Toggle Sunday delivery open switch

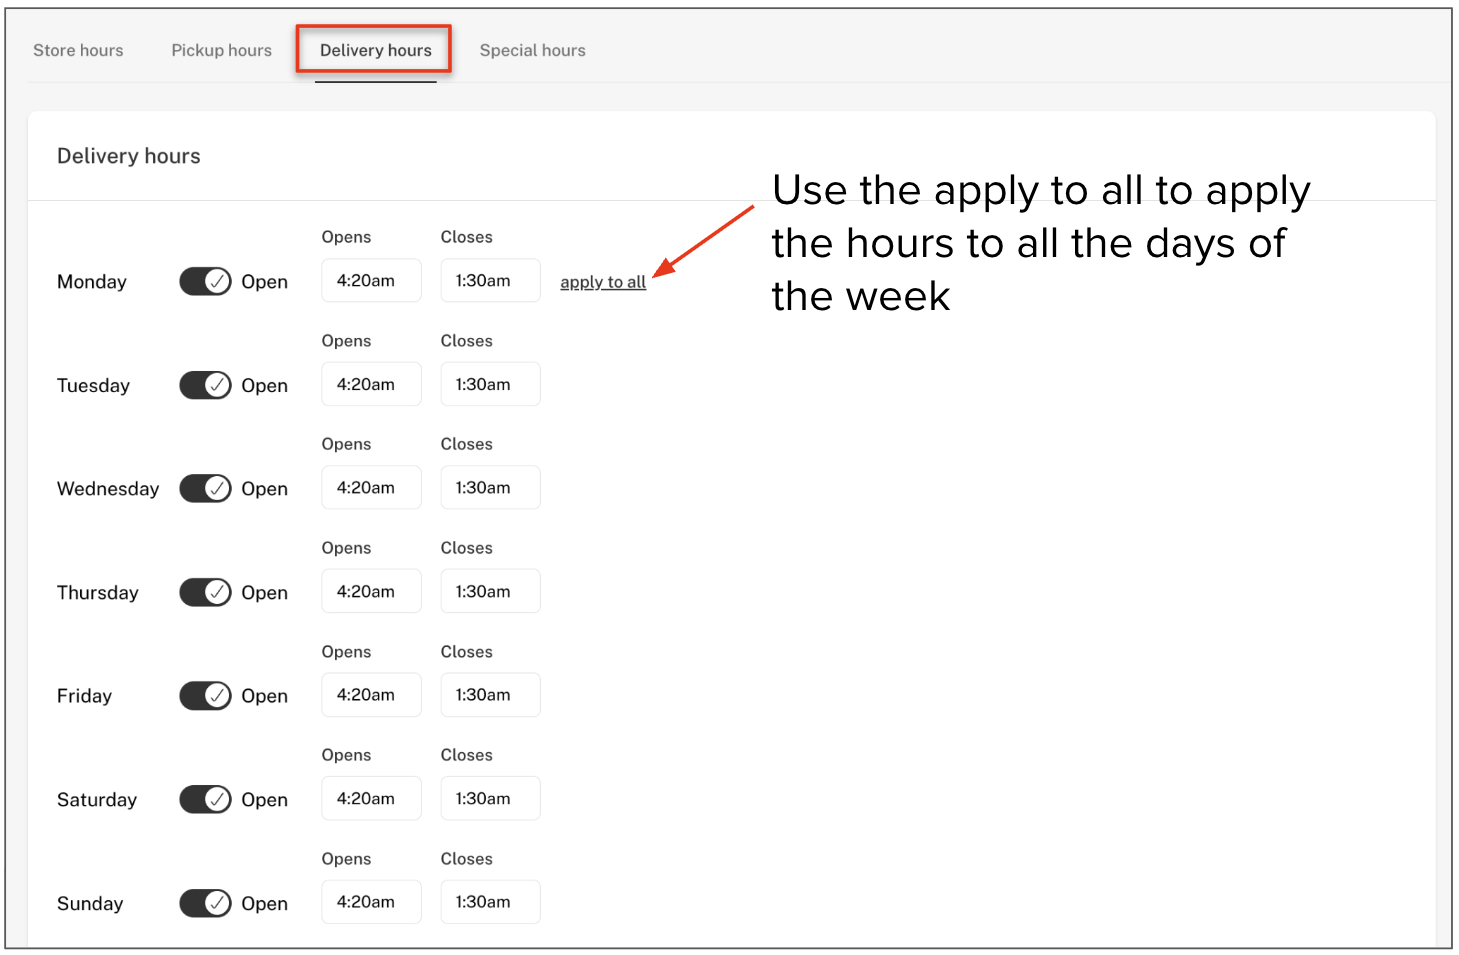205,903
